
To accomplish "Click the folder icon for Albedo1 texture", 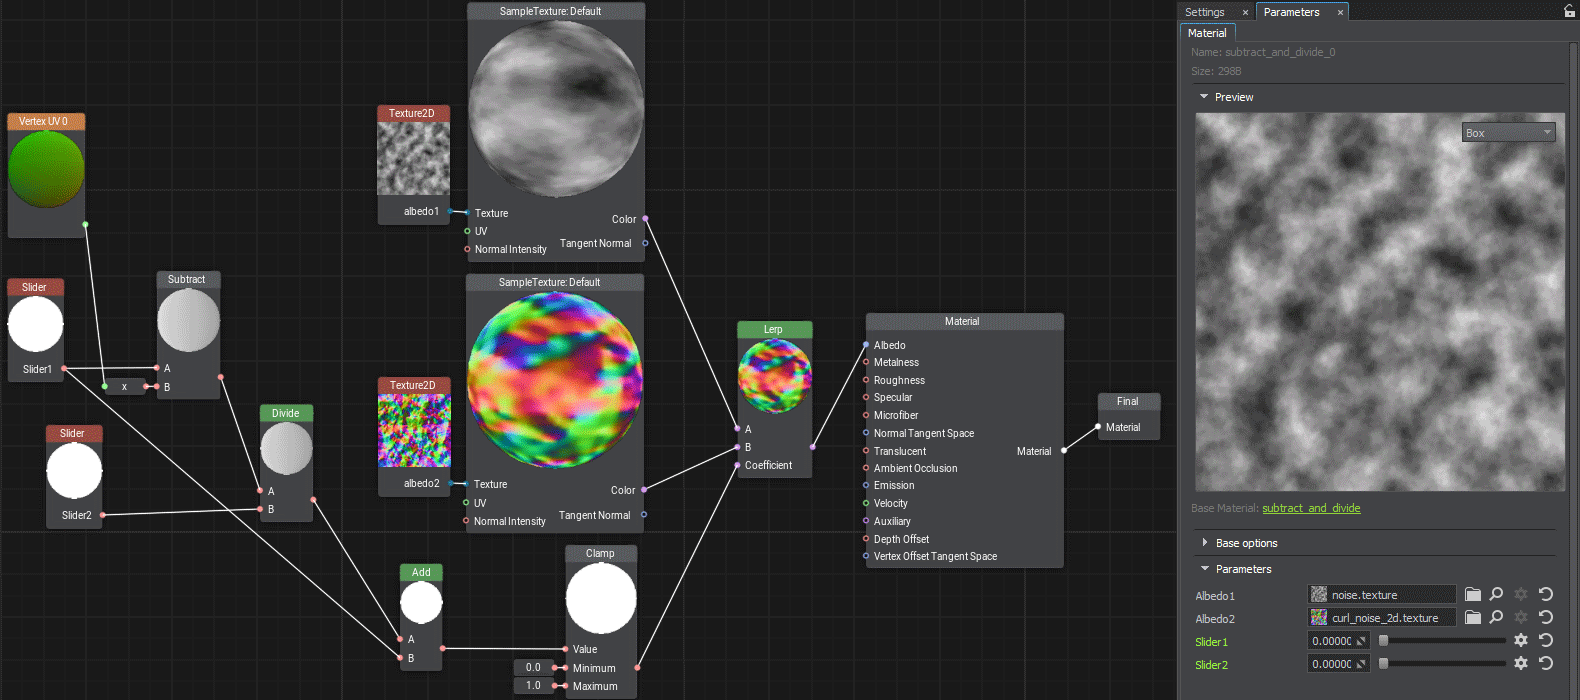I will click(1473, 594).
